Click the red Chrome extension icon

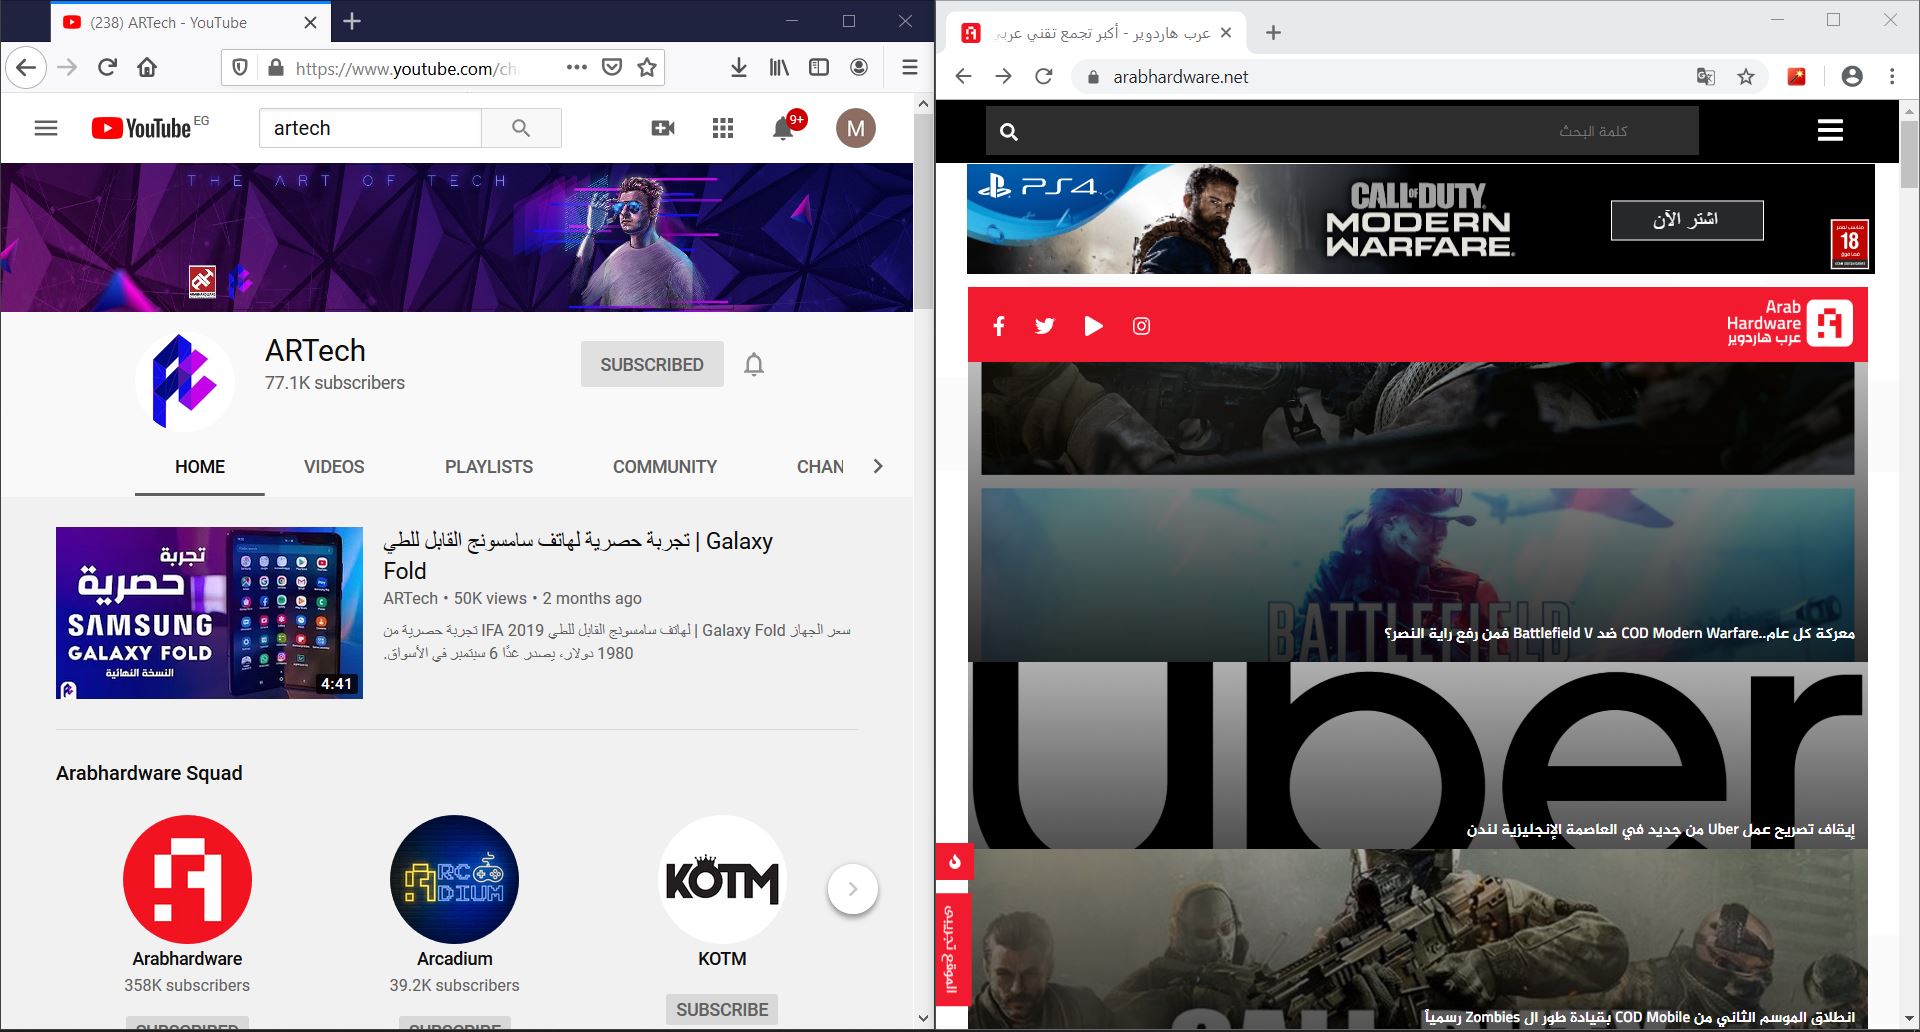[x=1797, y=77]
